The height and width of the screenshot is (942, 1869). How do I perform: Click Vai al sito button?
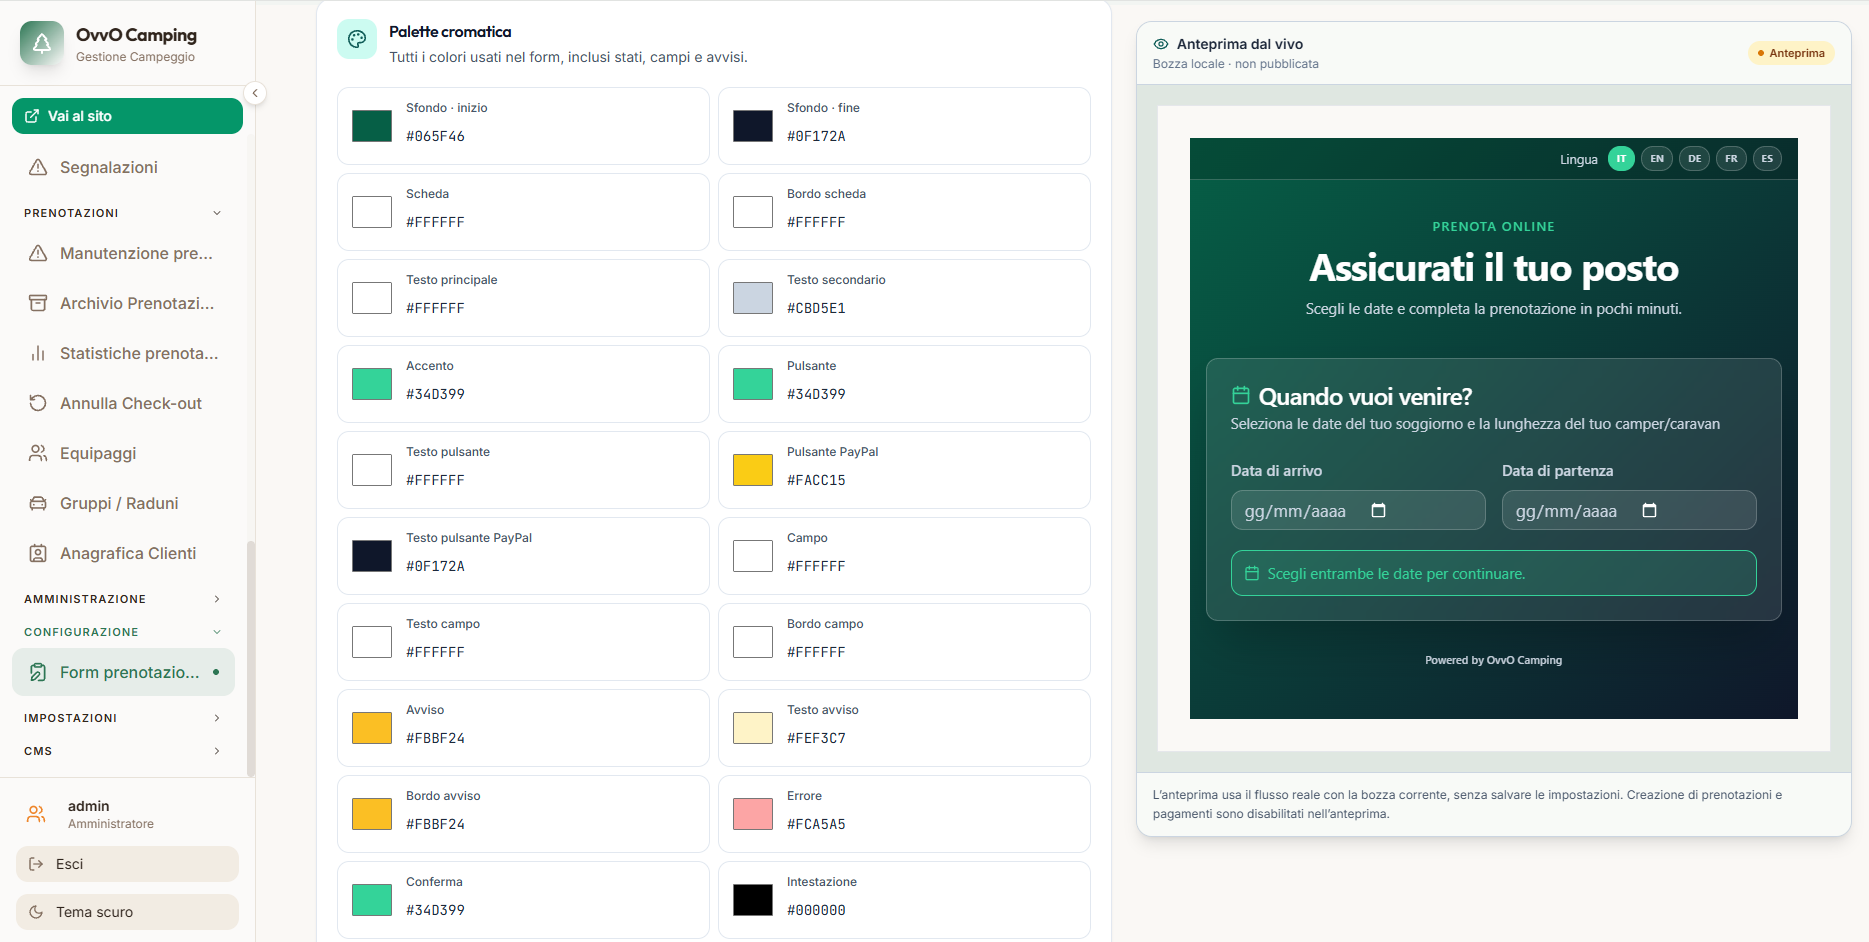(x=127, y=116)
